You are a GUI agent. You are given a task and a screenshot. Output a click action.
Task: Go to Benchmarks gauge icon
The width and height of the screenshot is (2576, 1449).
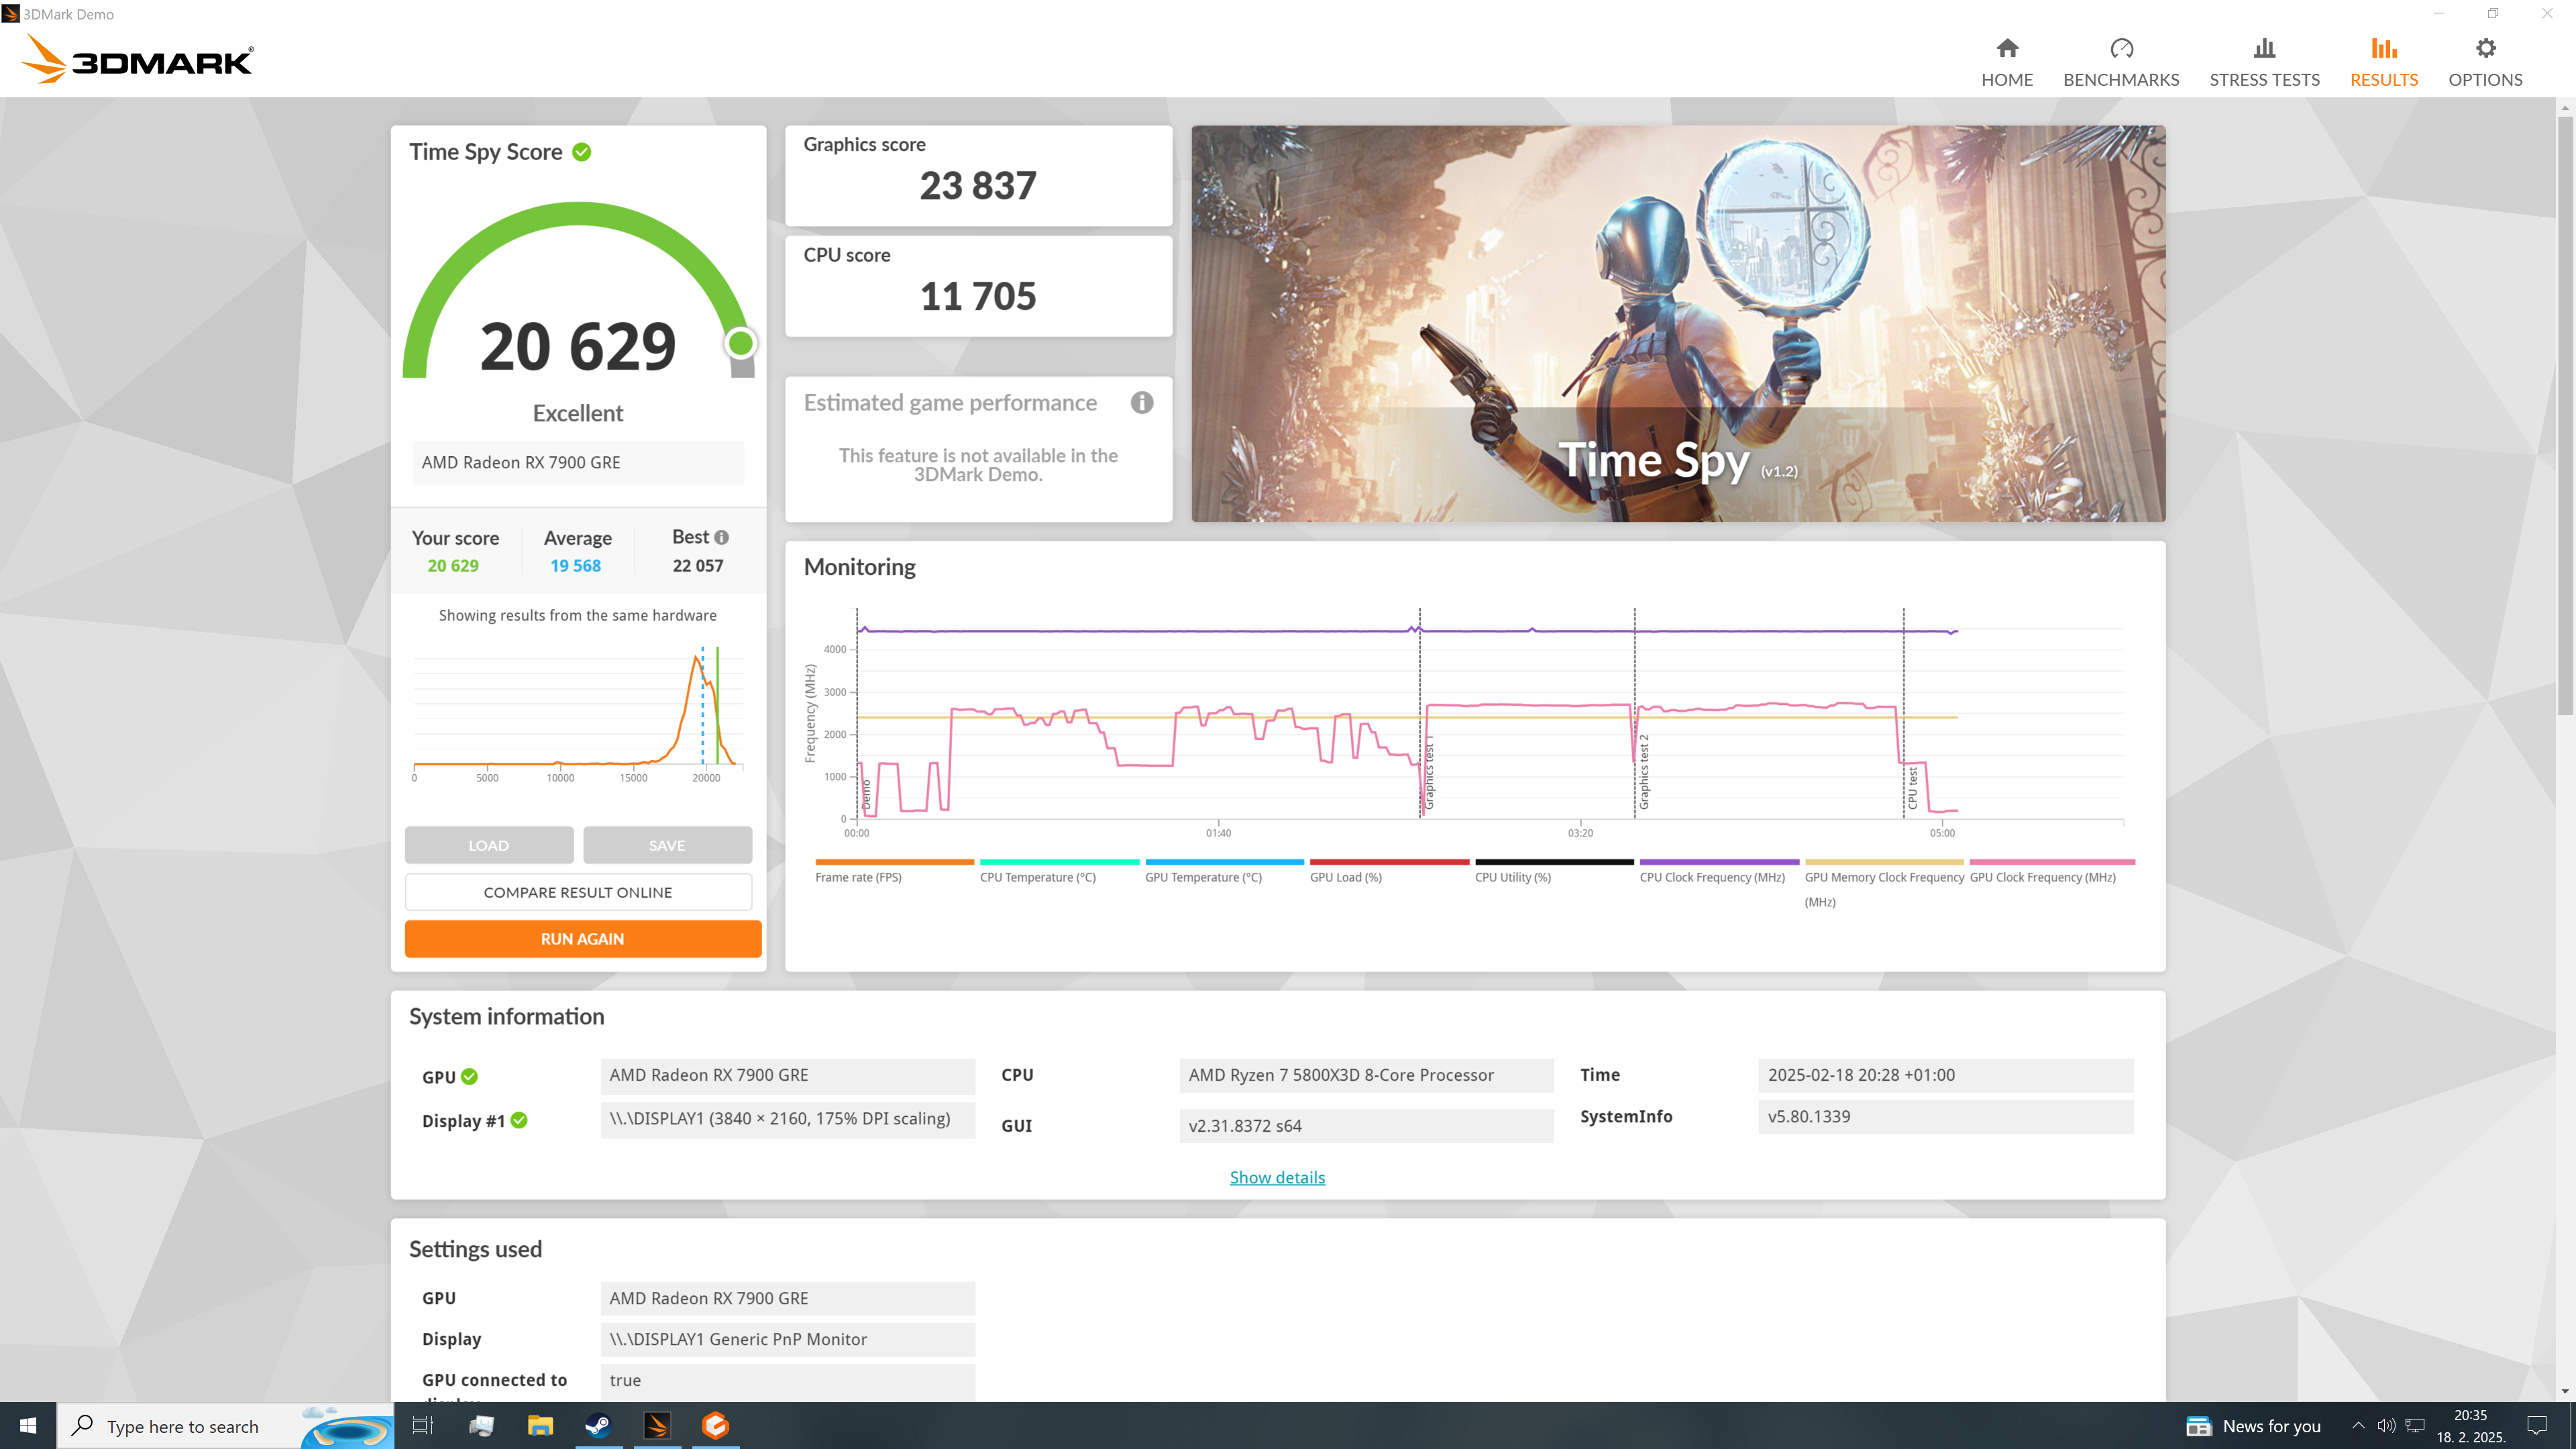(2120, 49)
